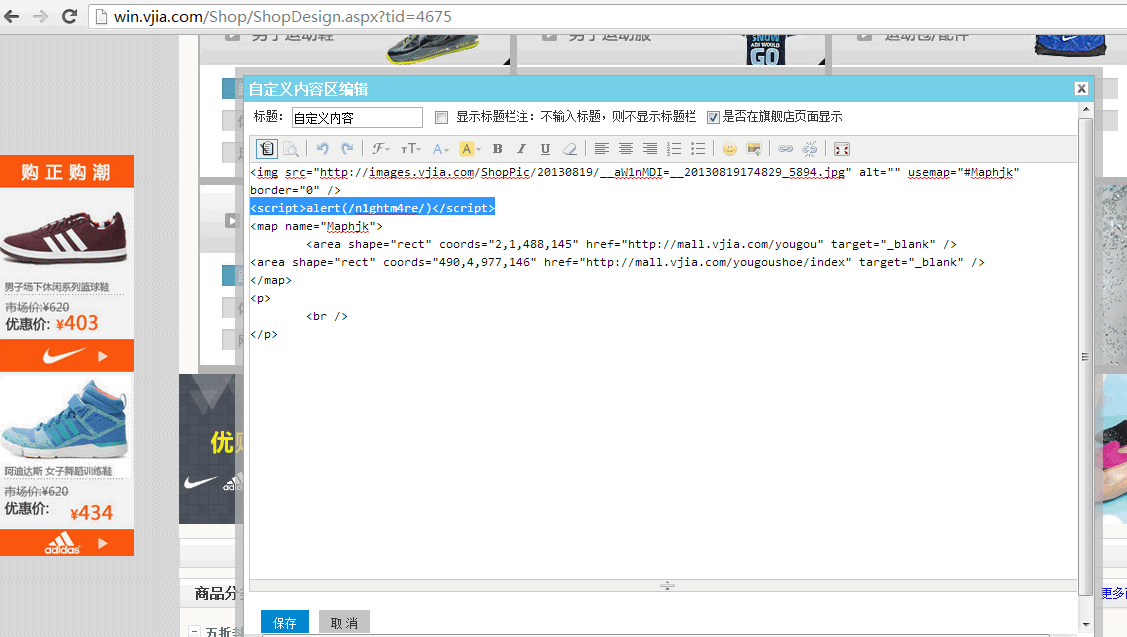Open the highlight background color dropdown

click(469, 149)
